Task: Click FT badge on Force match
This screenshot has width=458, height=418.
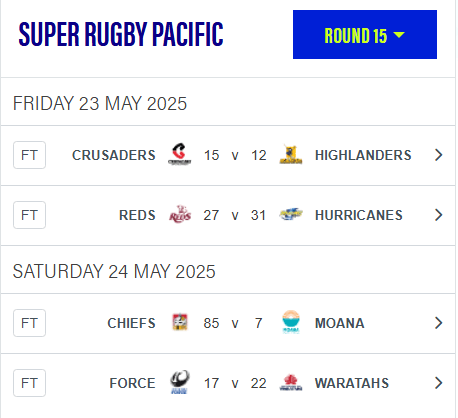Action: pos(29,383)
